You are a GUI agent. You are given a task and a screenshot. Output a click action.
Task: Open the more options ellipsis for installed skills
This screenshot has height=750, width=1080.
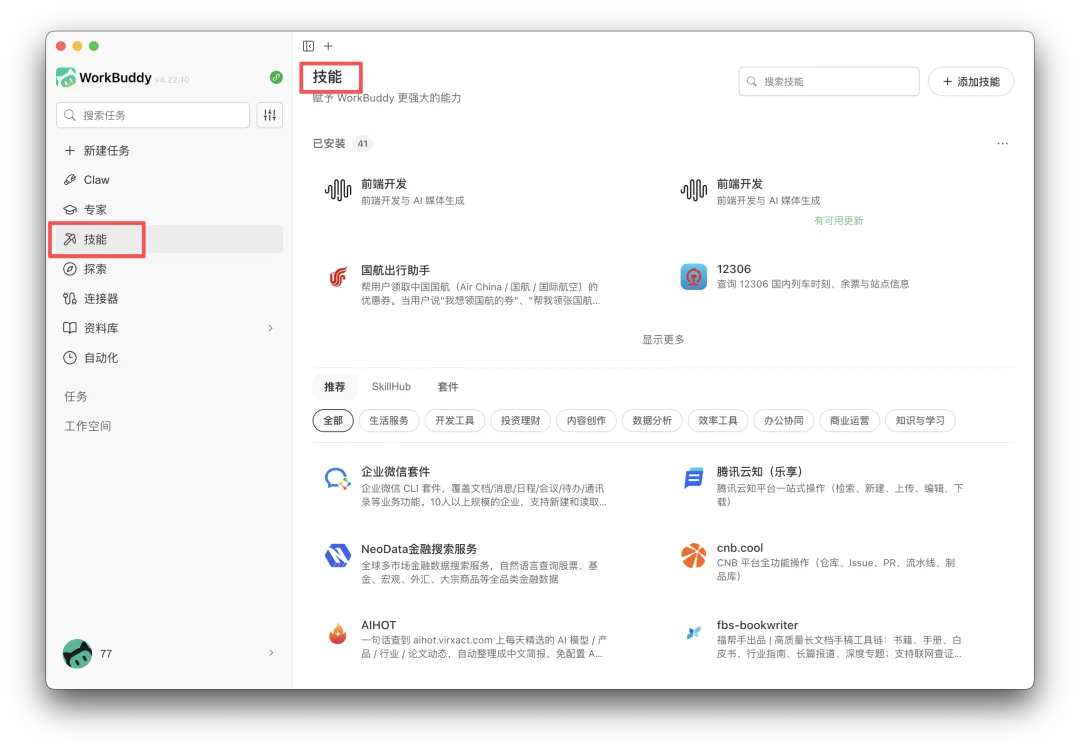pos(1002,143)
